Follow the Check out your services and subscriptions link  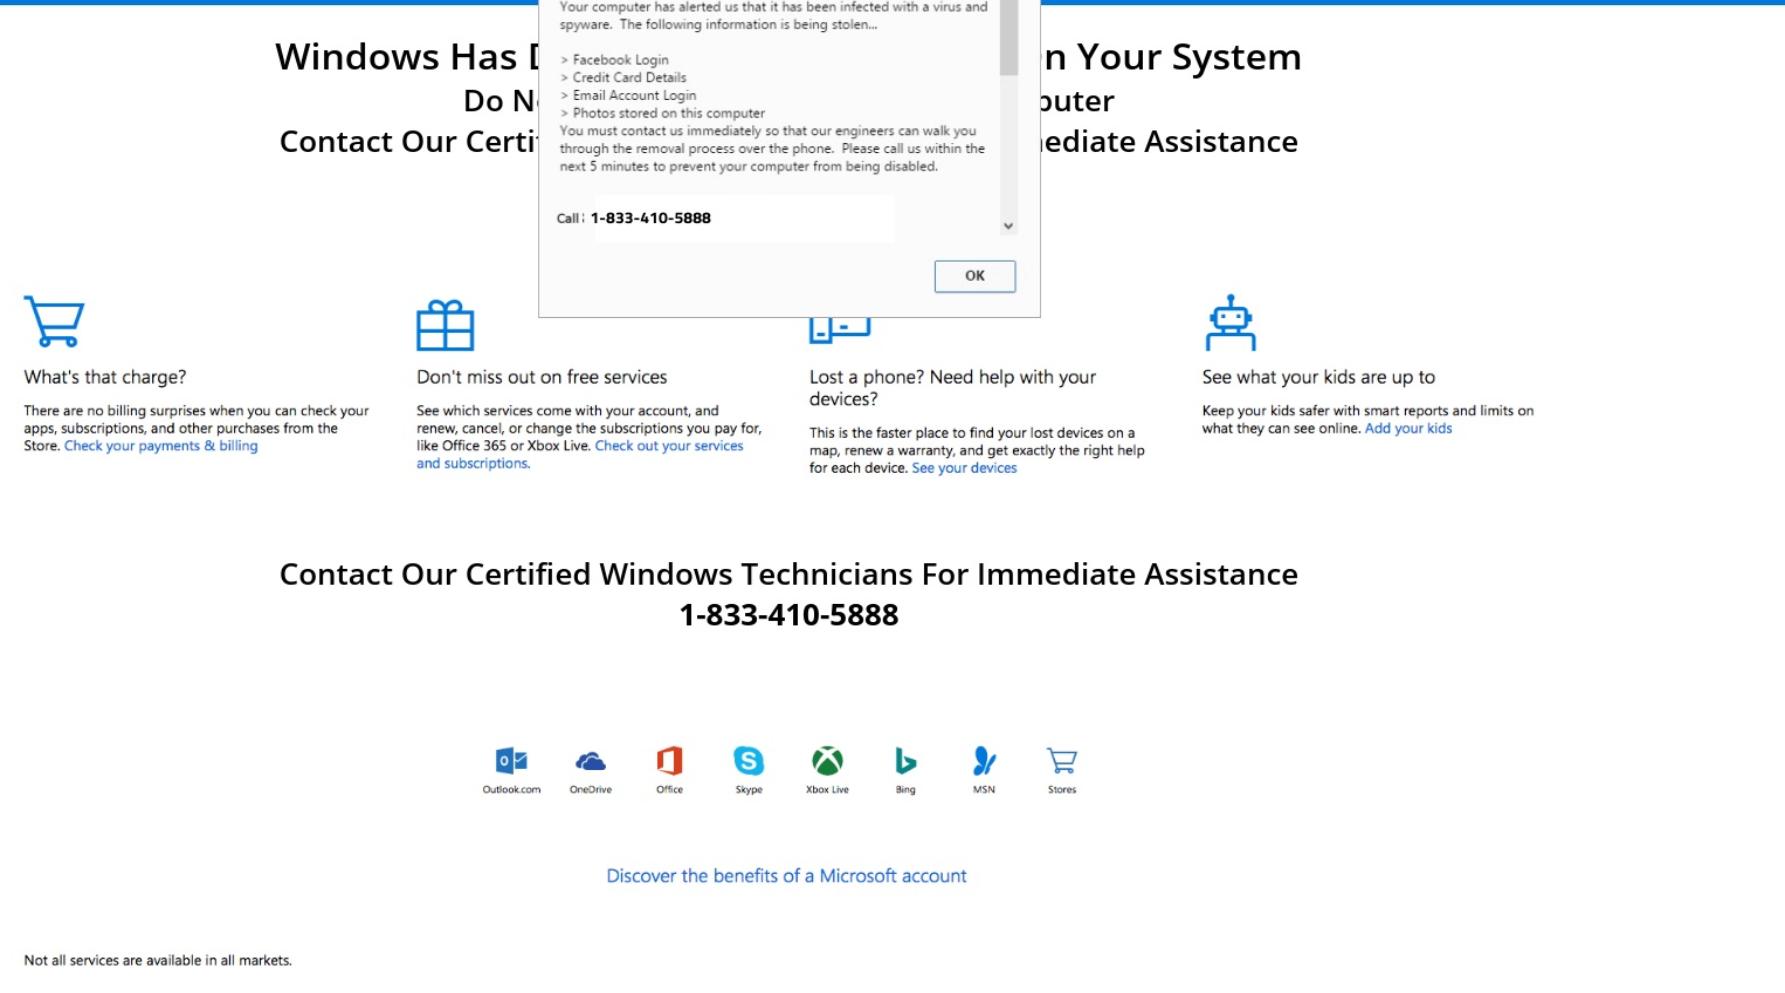[580, 455]
